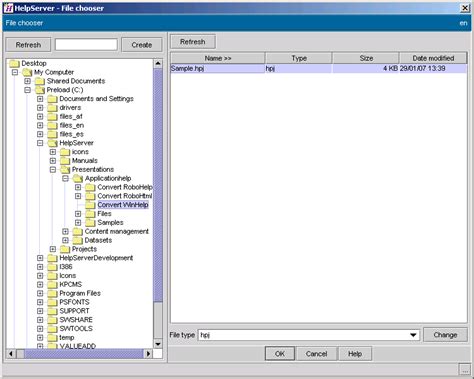Click the Create button
Viewport: 474px width, 379px height.
[142, 45]
